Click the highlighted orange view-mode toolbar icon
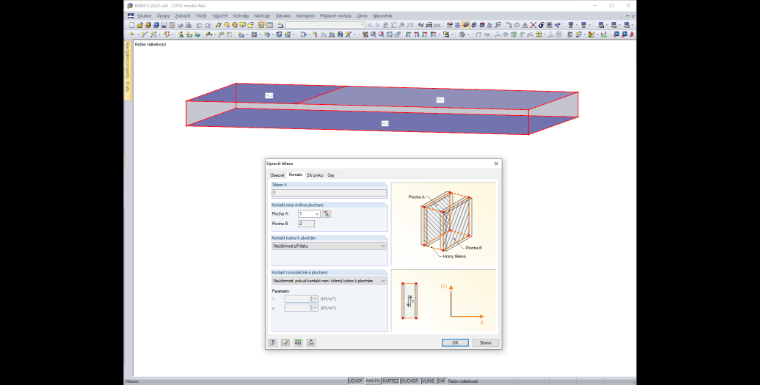760x385 pixels. pos(466,25)
